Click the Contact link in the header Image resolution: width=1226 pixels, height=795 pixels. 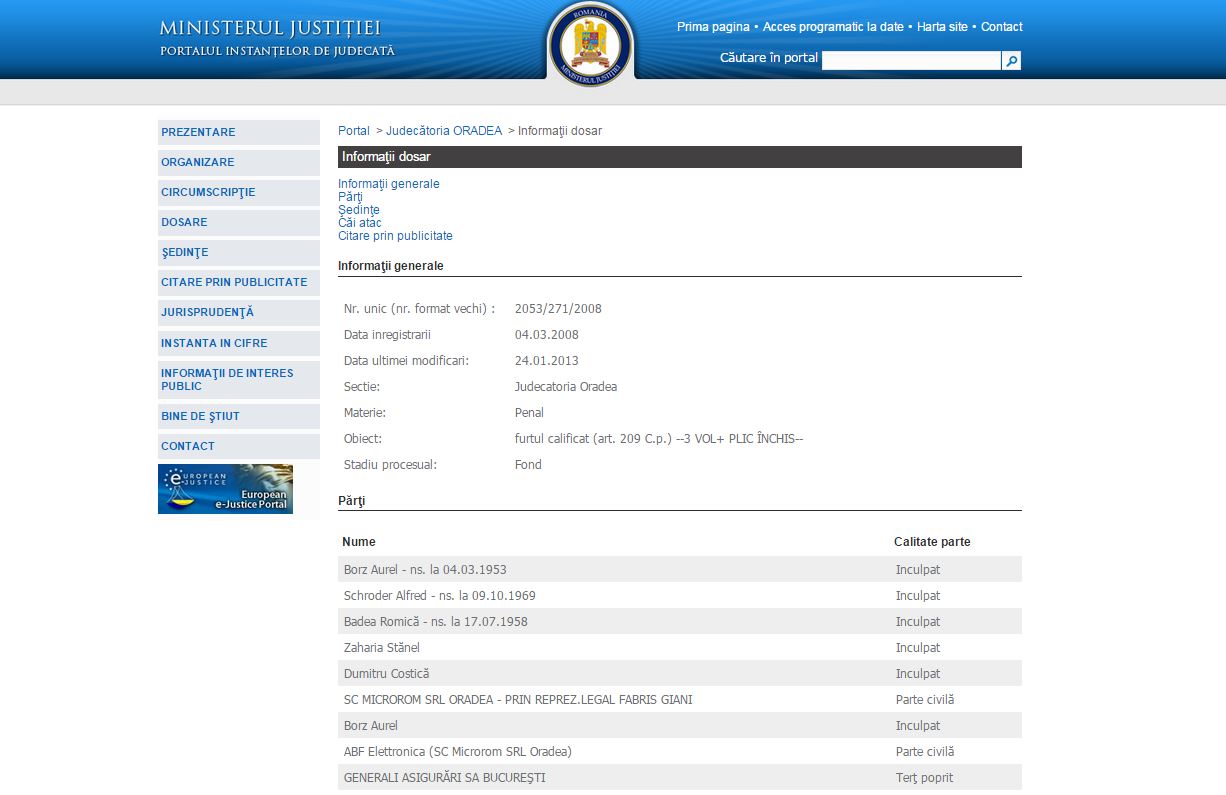click(x=1002, y=27)
